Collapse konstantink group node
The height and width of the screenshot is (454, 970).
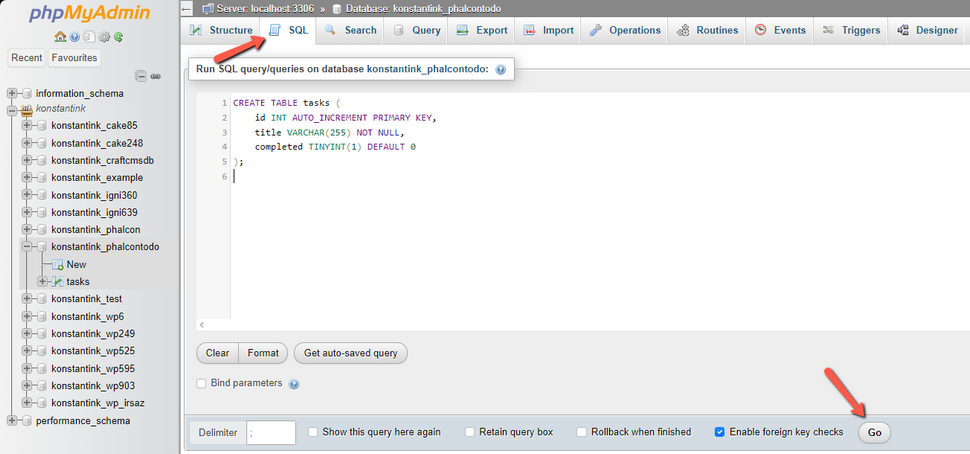point(11,111)
